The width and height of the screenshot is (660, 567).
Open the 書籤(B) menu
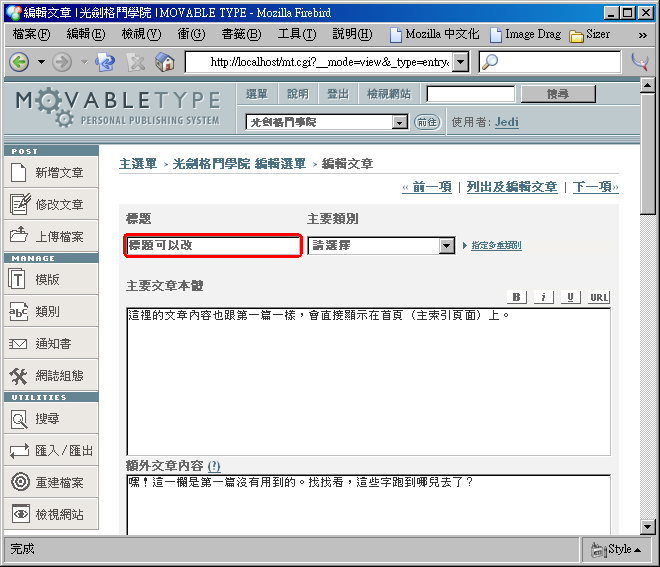tap(242, 34)
